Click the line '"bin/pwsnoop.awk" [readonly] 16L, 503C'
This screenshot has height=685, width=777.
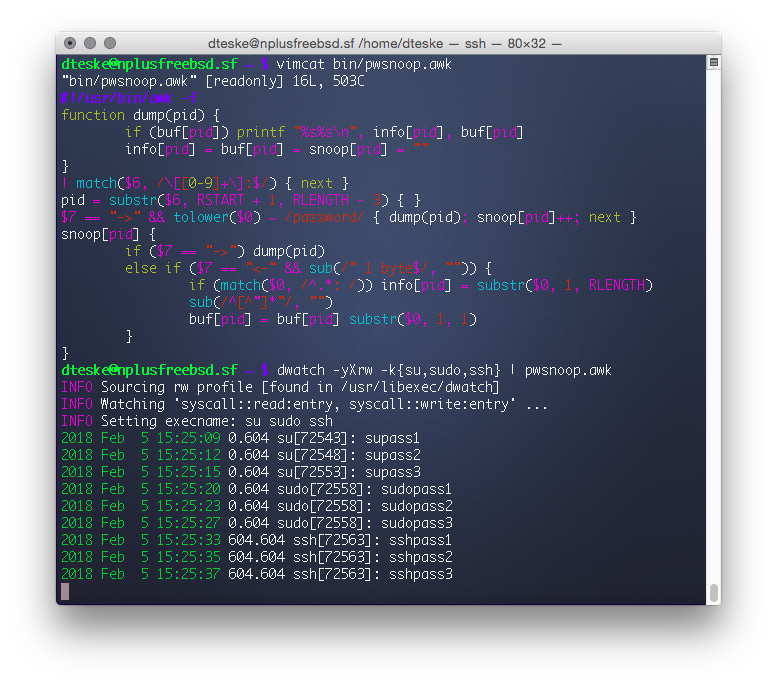(x=213, y=81)
